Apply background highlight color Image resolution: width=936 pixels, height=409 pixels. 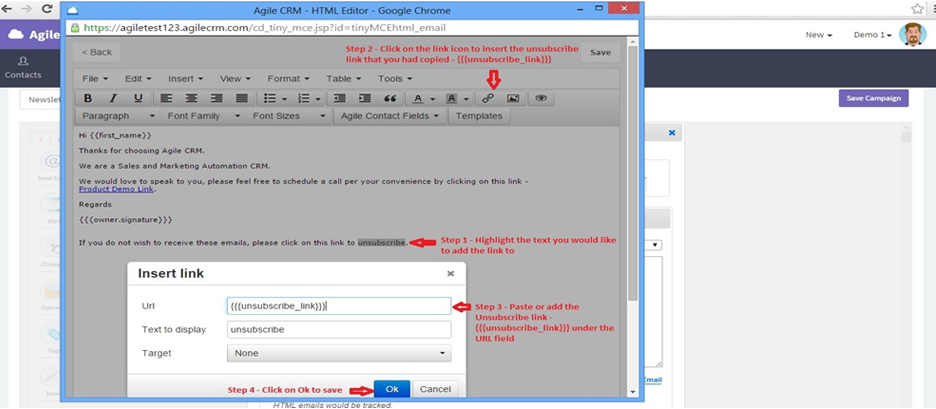pos(452,99)
